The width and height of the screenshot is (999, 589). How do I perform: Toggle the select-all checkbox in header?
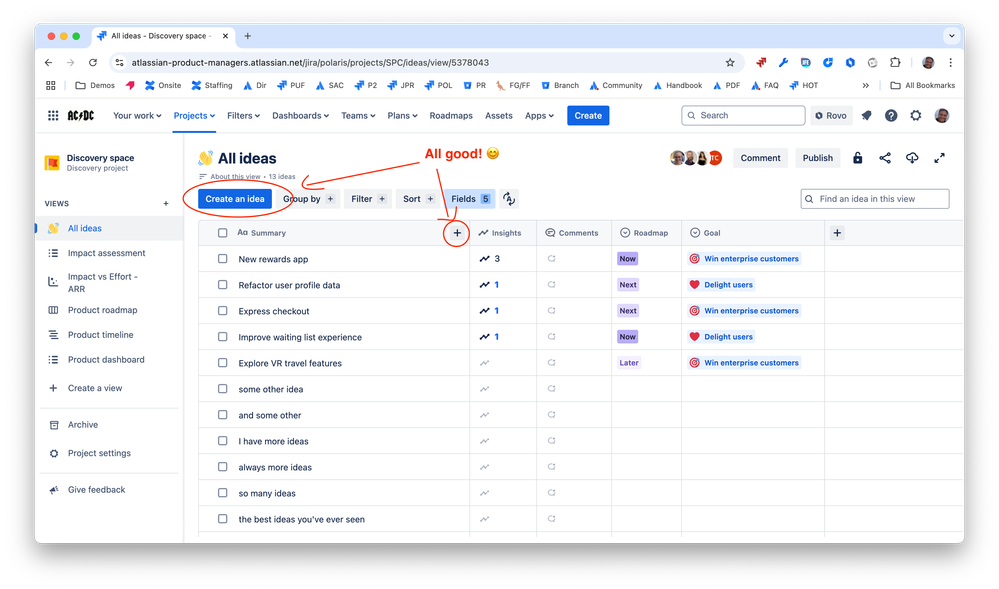[222, 233]
